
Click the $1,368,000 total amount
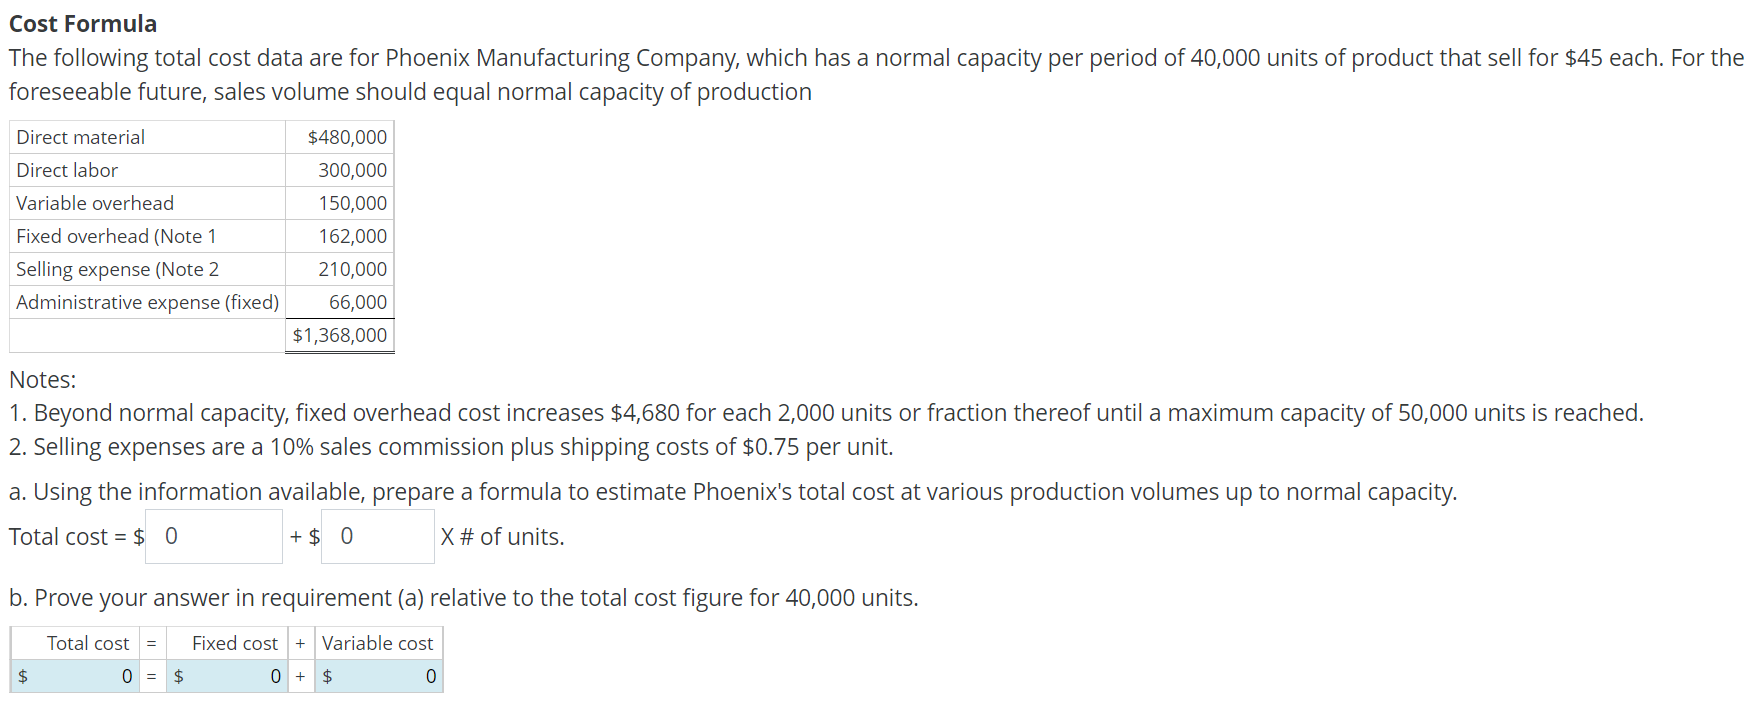[x=340, y=335]
